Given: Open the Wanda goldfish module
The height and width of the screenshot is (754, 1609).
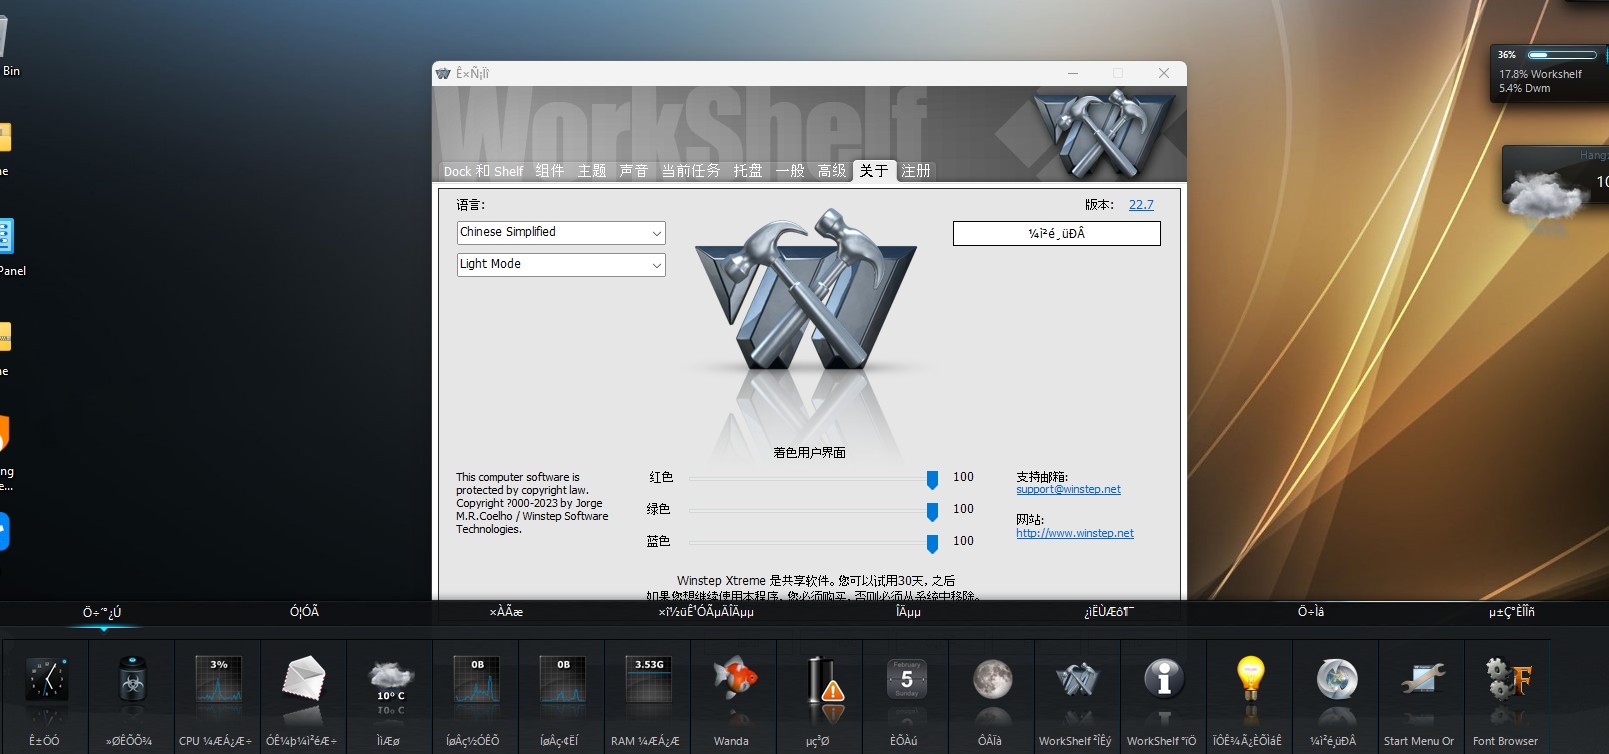Looking at the screenshot, I should [733, 682].
